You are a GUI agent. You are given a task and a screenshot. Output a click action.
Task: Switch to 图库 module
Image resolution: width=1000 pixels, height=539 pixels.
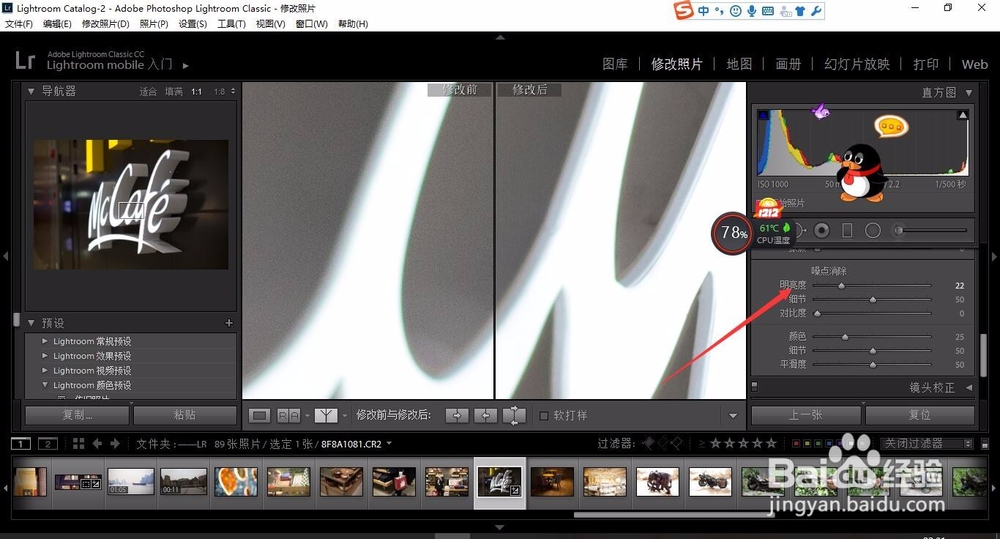tap(615, 64)
